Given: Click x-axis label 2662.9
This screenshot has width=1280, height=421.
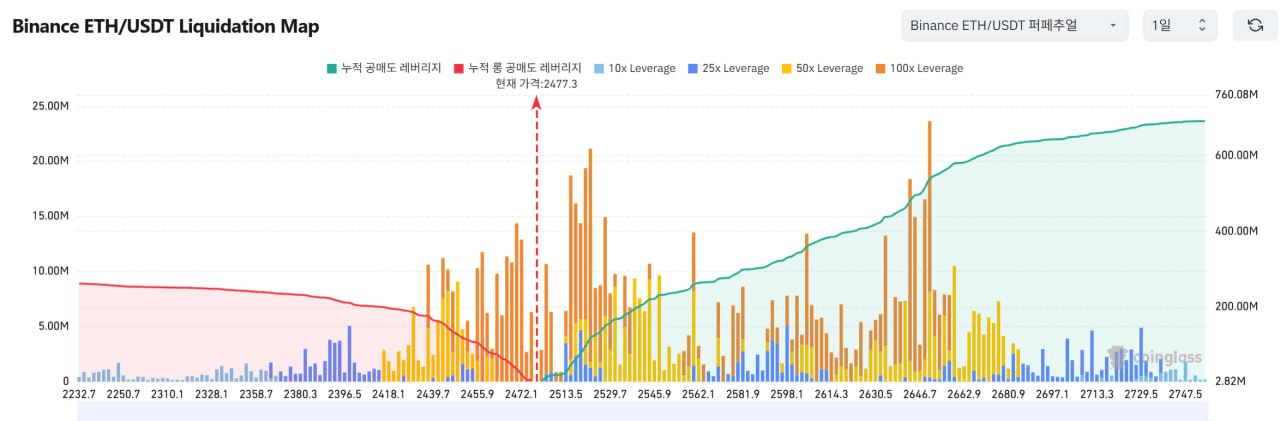Looking at the screenshot, I should pos(963,394).
